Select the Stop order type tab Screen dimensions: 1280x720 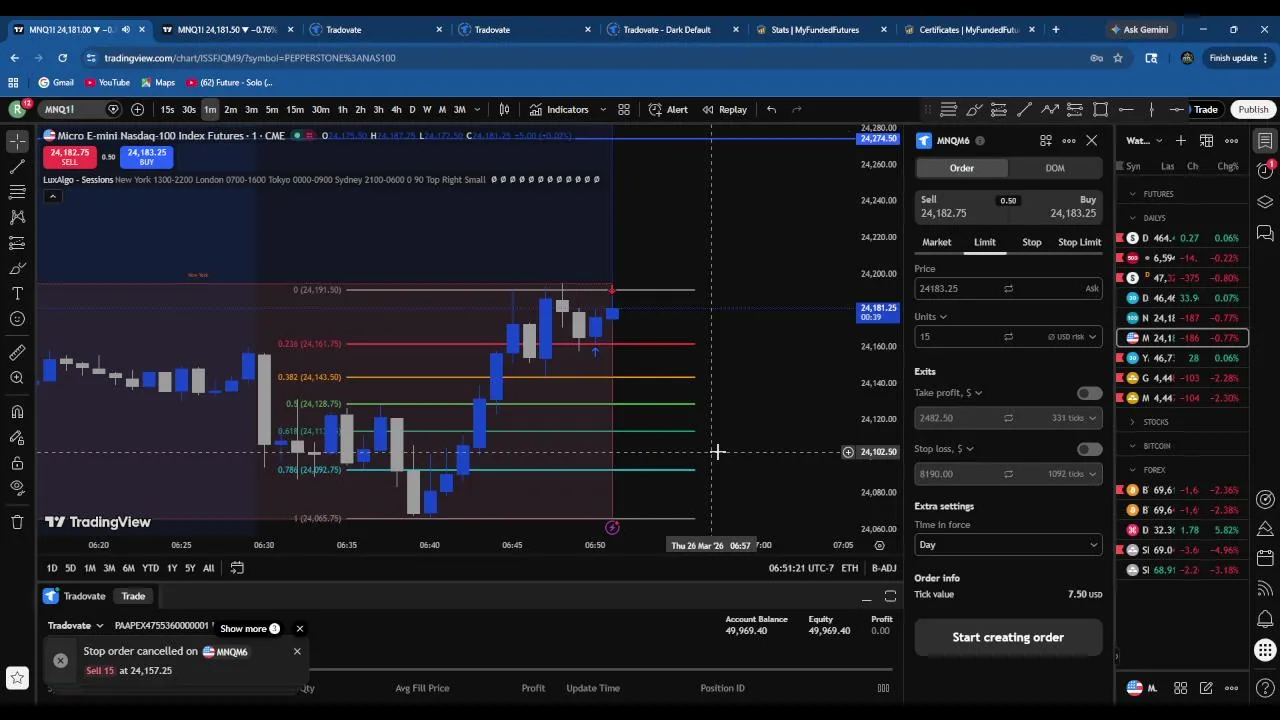[1032, 242]
